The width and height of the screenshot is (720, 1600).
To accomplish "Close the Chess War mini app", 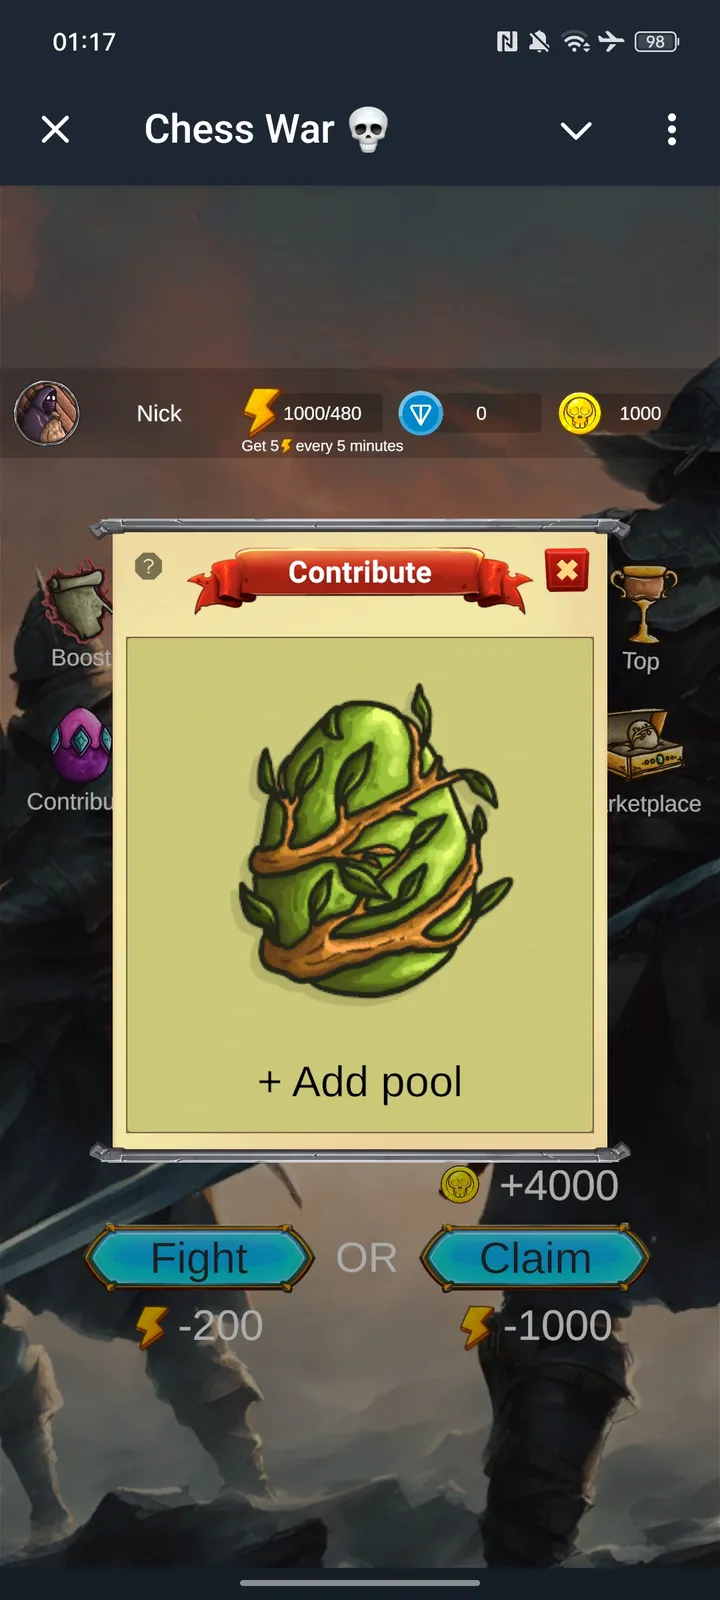I will point(55,129).
